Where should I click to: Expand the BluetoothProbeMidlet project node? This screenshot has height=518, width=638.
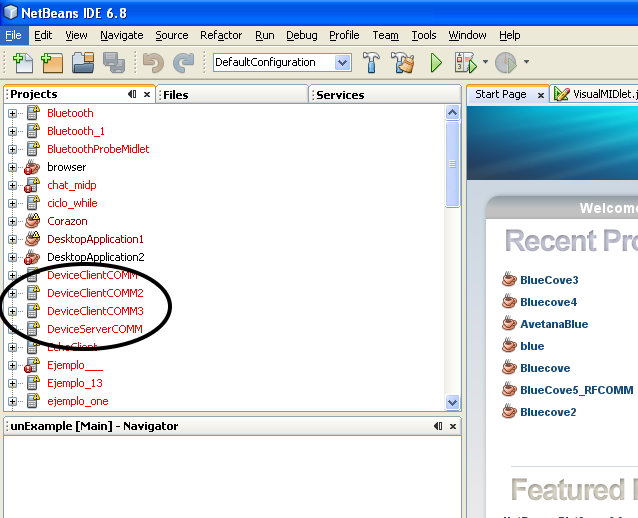pyautogui.click(x=12, y=149)
